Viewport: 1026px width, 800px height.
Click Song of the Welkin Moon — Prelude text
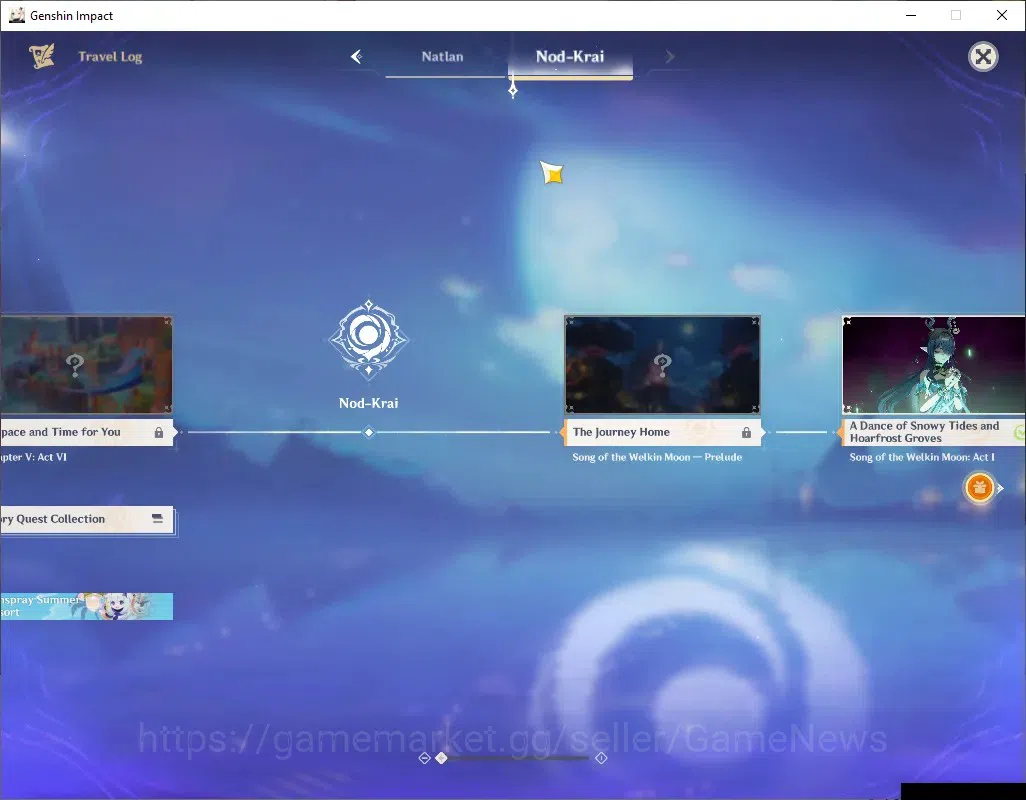(x=657, y=457)
